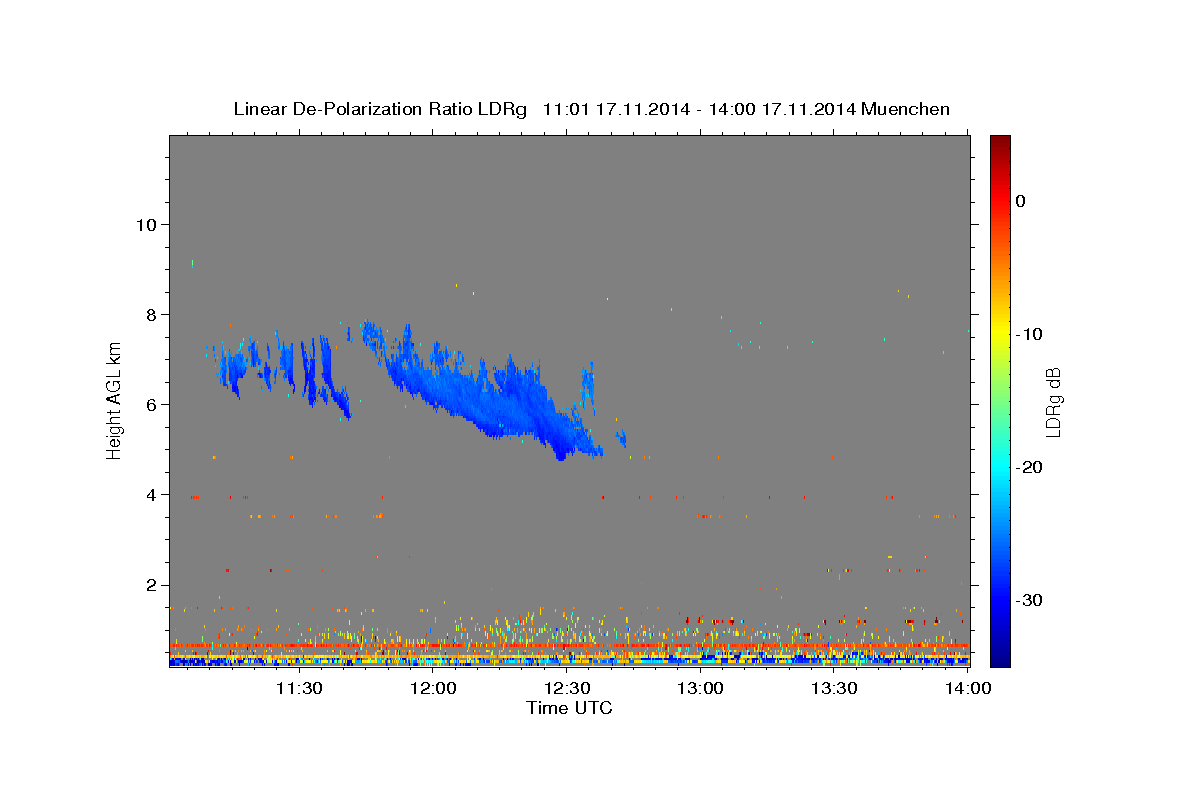Click the colorbar tick label '-10'
The width and height of the screenshot is (1200, 800).
(1030, 334)
